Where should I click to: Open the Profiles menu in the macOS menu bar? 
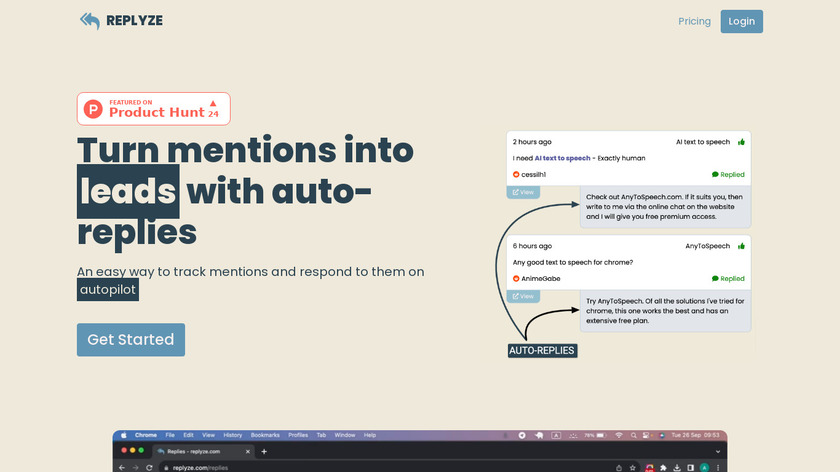(298, 435)
